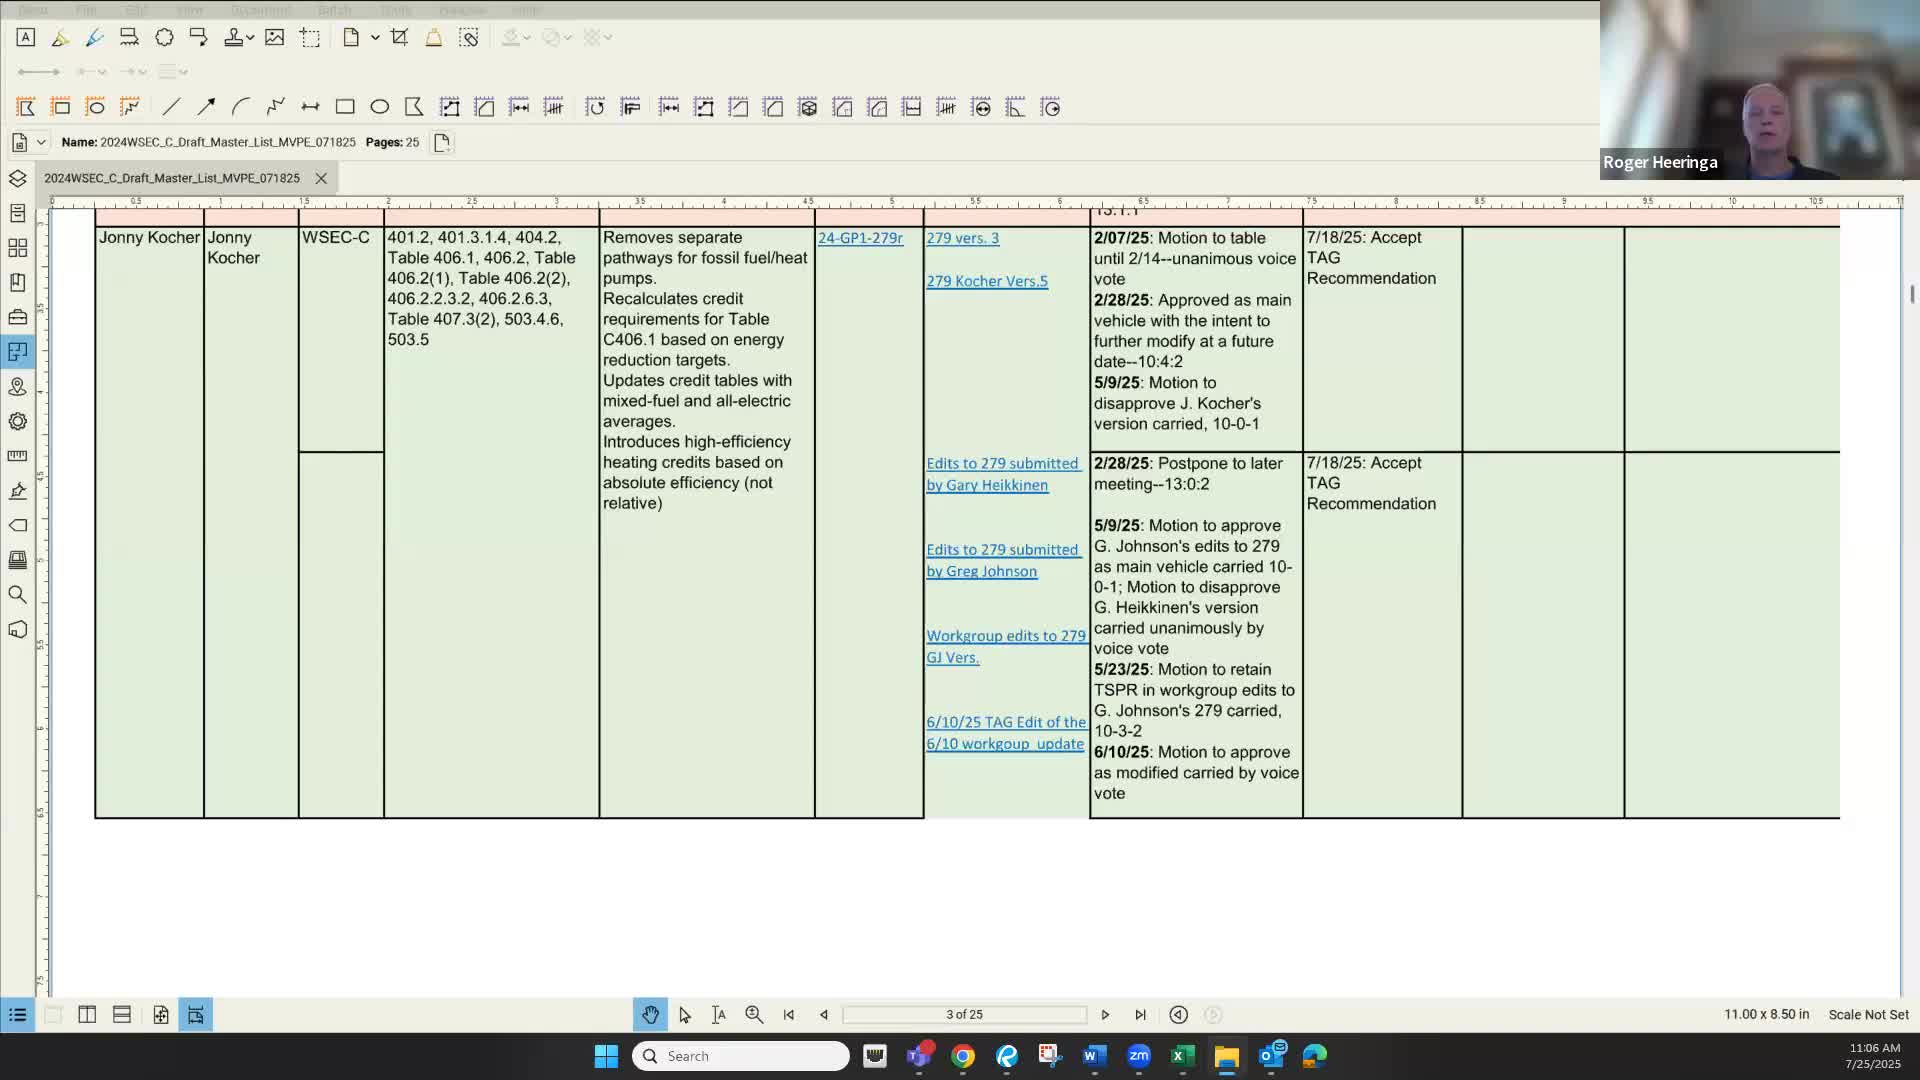The height and width of the screenshot is (1080, 1920).
Task: Click the page number field 3 of 25
Action: 964,1014
